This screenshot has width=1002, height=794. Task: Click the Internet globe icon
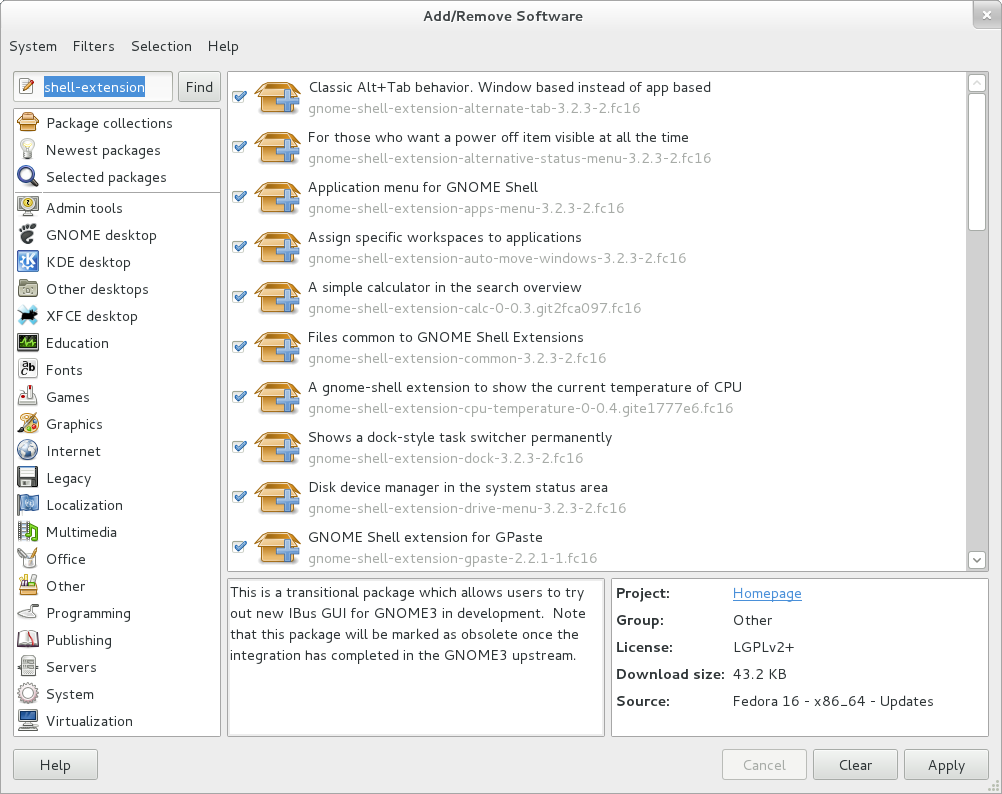coord(27,450)
